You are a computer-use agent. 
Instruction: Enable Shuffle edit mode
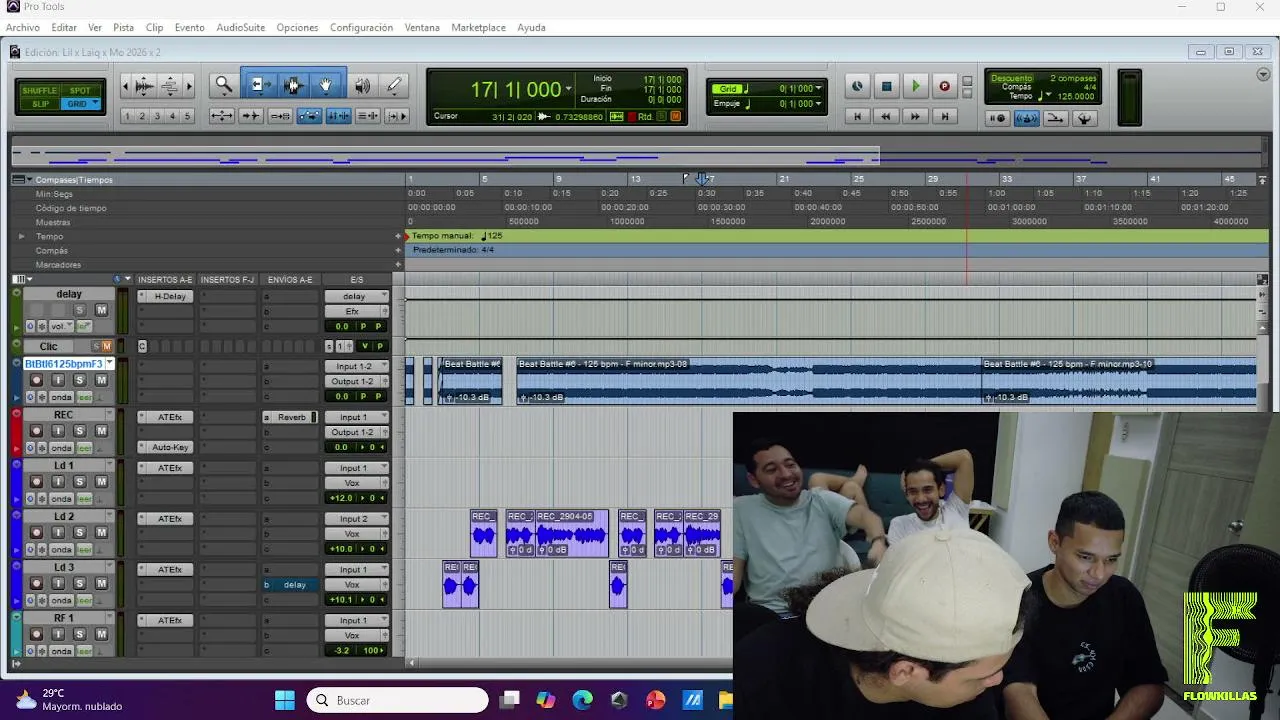click(x=40, y=91)
